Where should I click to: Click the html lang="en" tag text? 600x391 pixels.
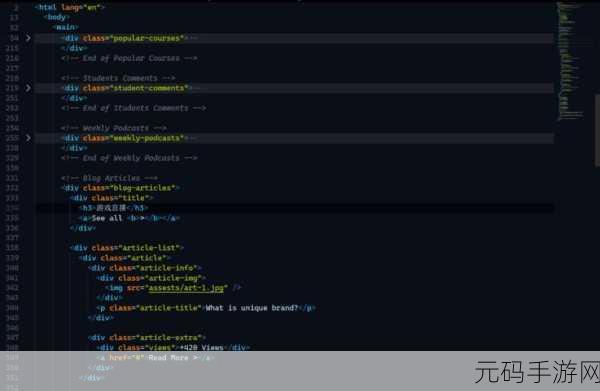(x=70, y=7)
